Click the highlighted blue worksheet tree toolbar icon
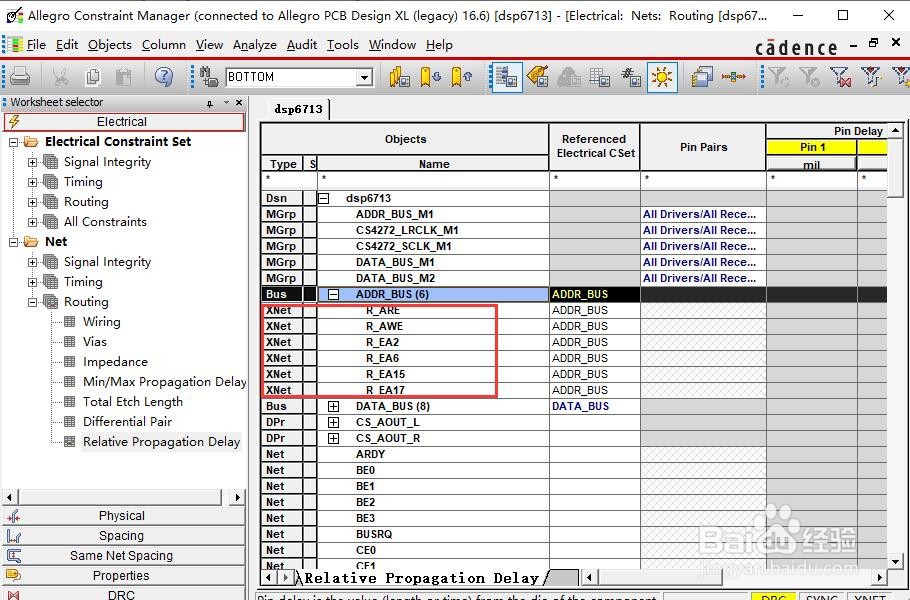This screenshot has width=910, height=600. 506,77
